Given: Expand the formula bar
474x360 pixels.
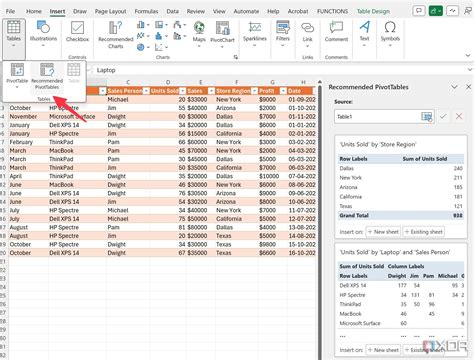Looking at the screenshot, I should 470,70.
